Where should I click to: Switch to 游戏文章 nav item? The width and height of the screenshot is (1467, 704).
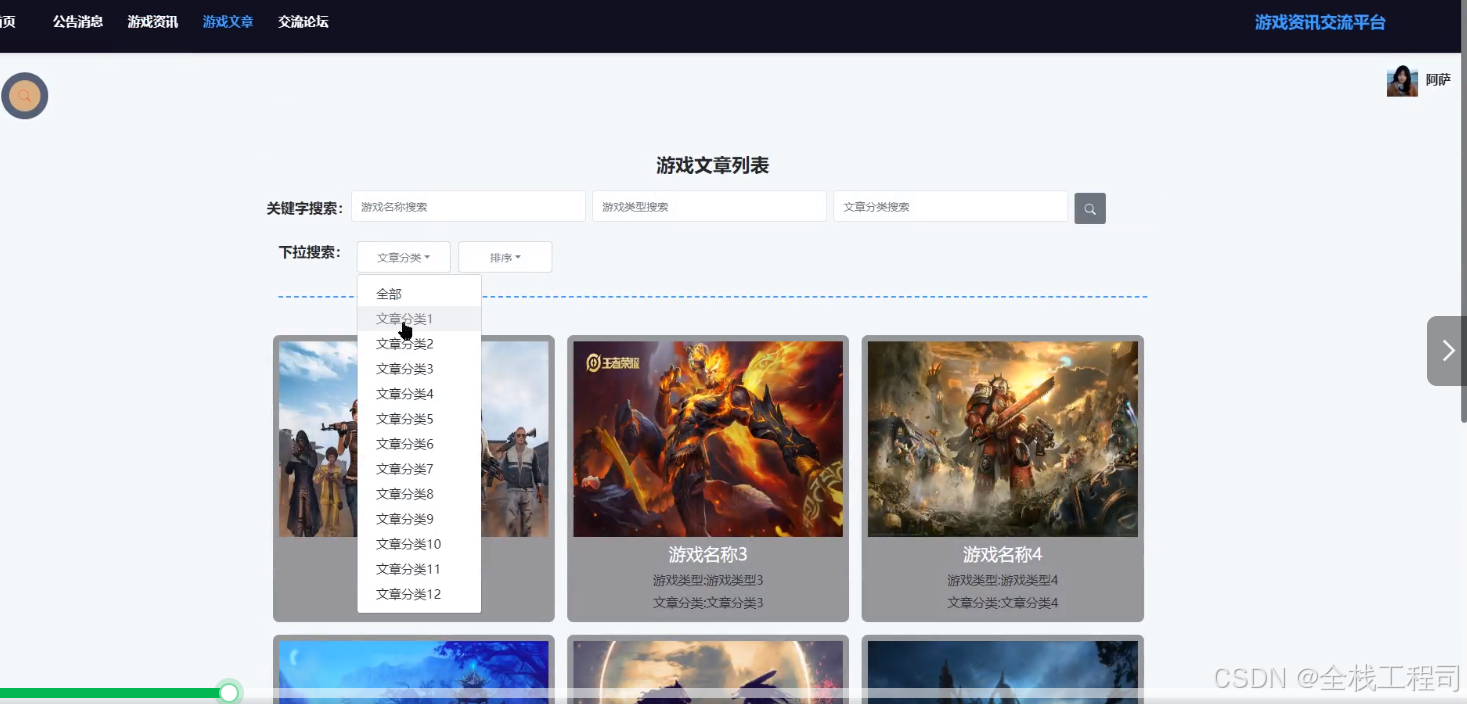point(228,21)
